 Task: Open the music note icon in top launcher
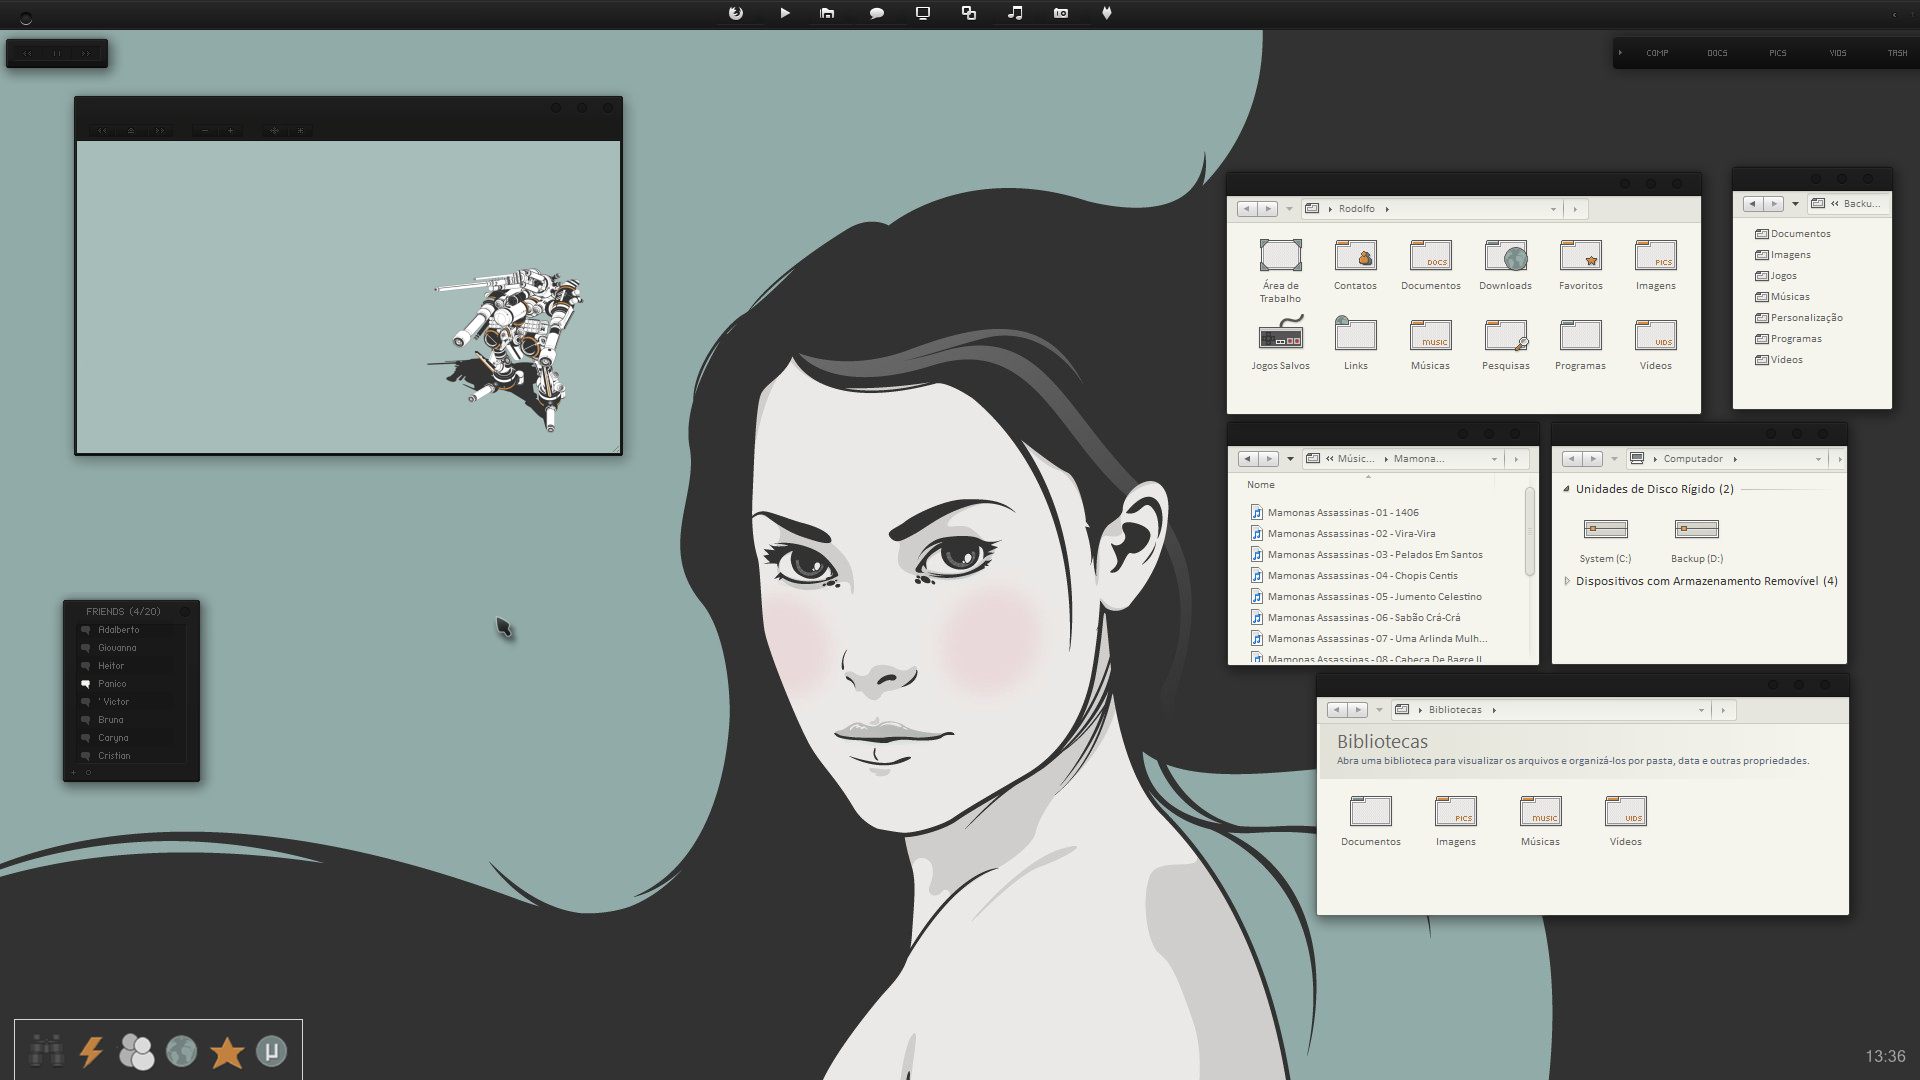1015,13
